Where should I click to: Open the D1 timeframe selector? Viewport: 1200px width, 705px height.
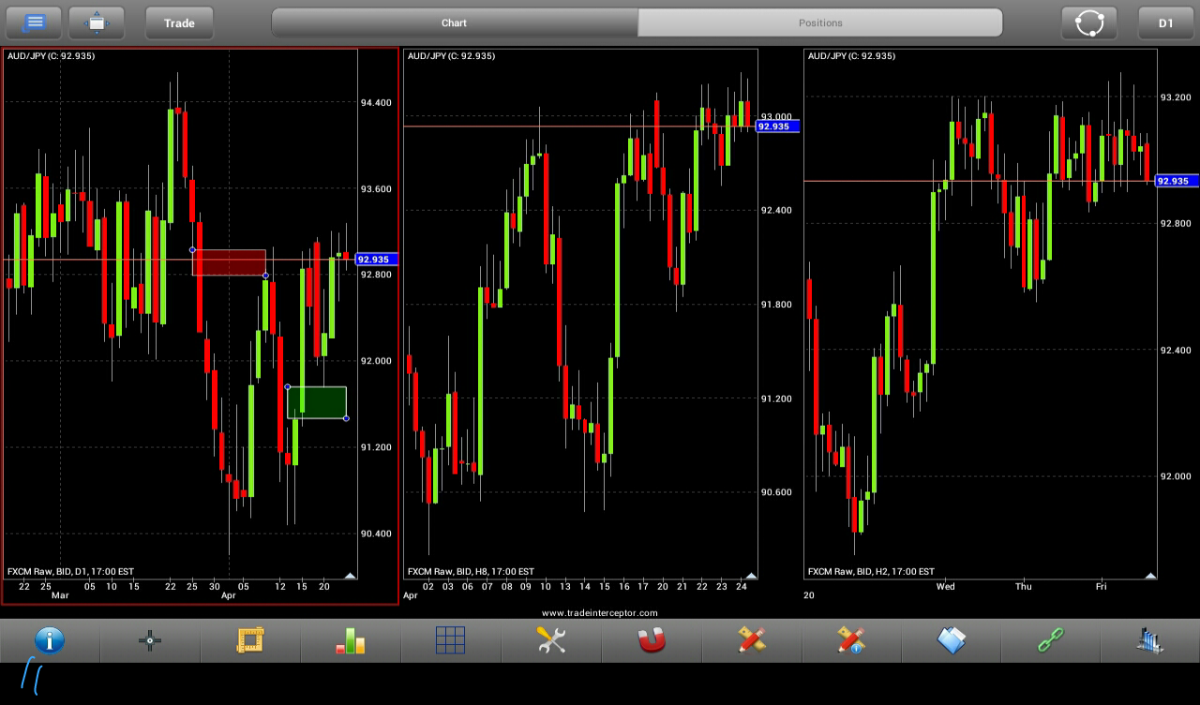click(x=1165, y=22)
